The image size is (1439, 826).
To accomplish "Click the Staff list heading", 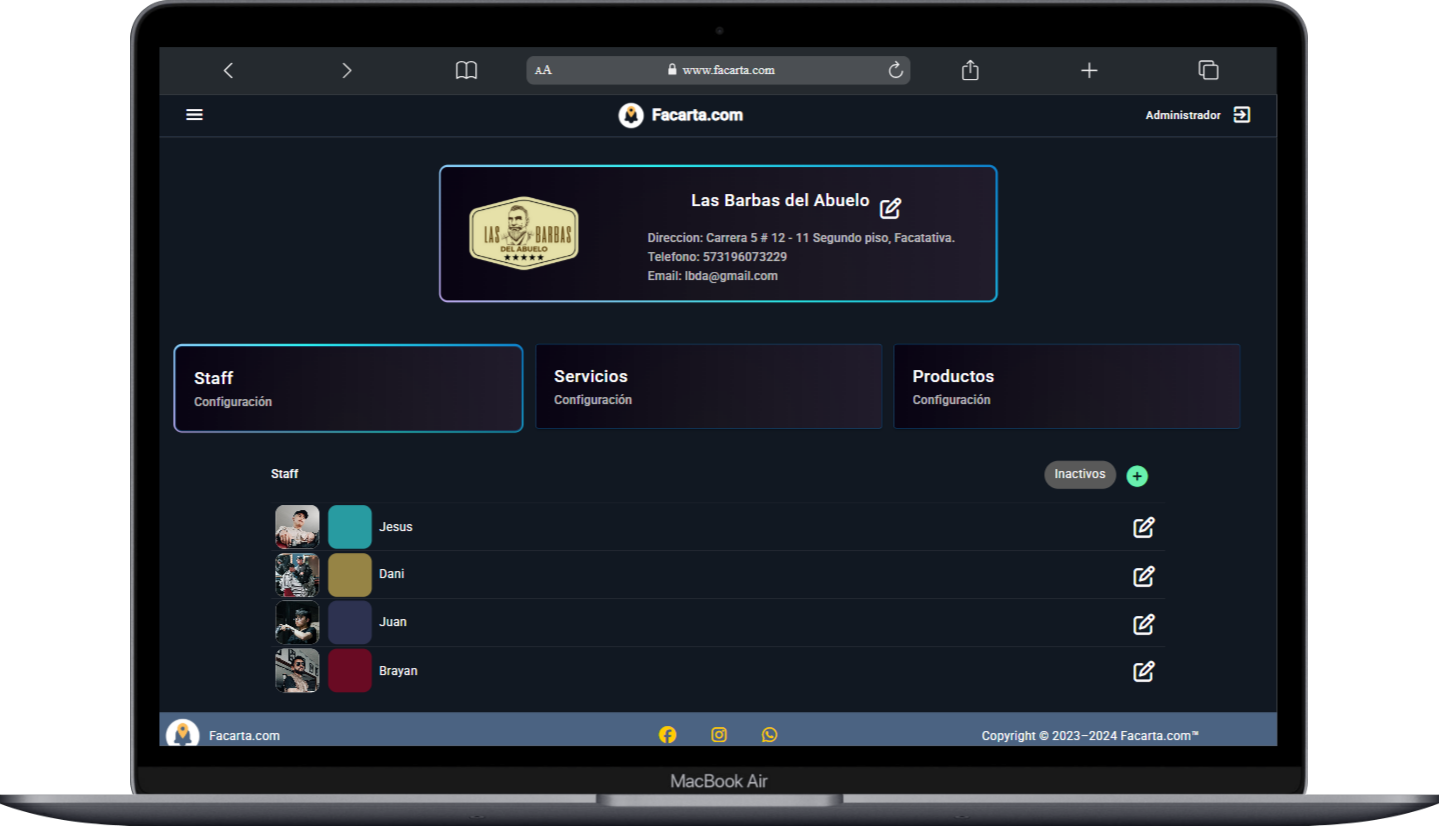I will 285,474.
